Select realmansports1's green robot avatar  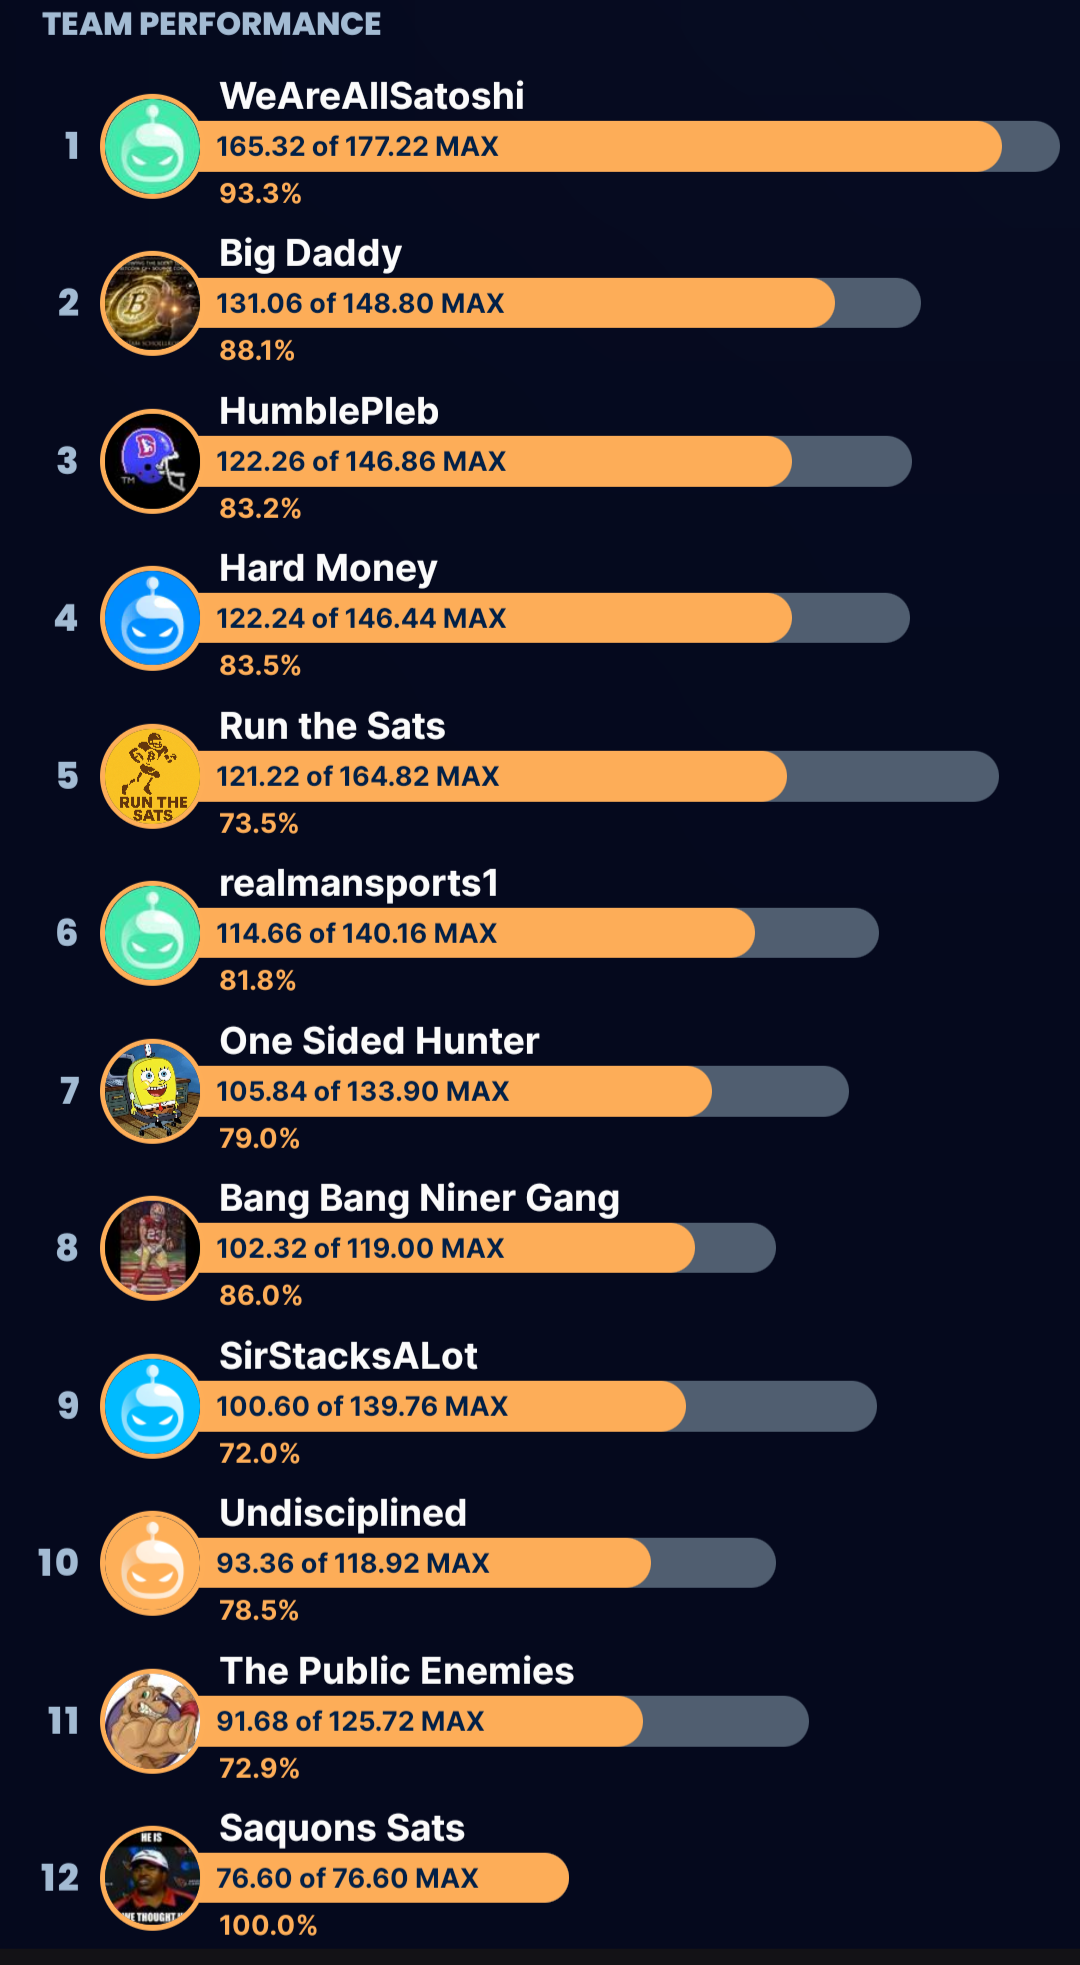pyautogui.click(x=152, y=934)
